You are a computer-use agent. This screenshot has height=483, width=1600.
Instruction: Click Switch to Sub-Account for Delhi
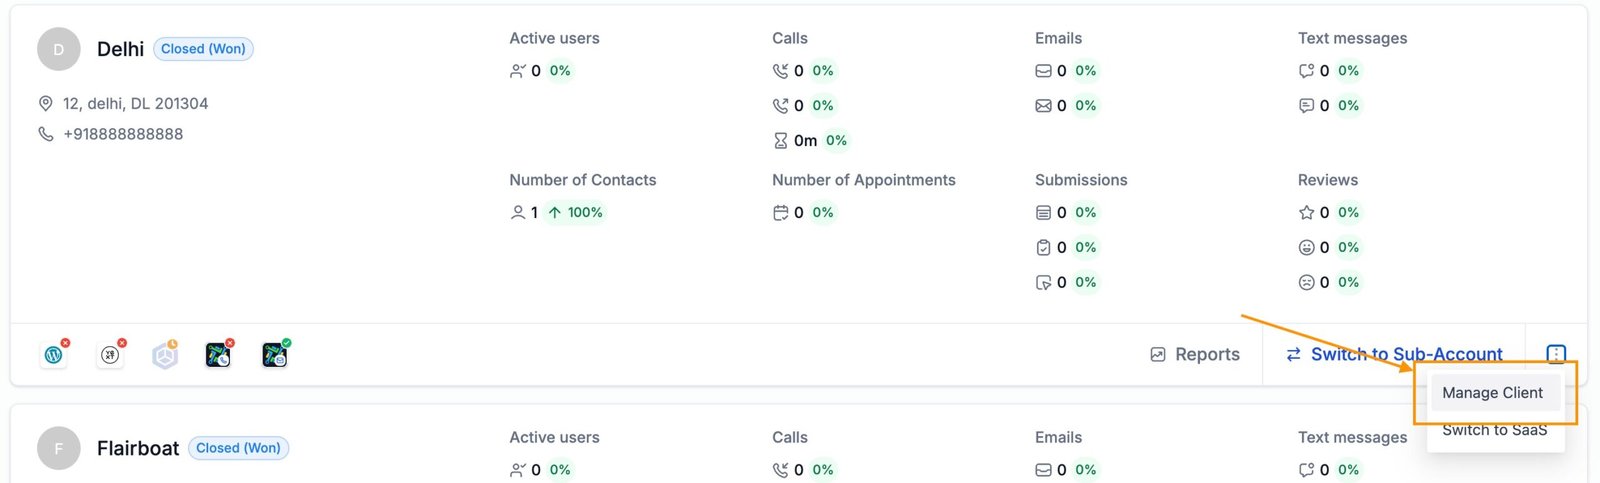point(1394,354)
